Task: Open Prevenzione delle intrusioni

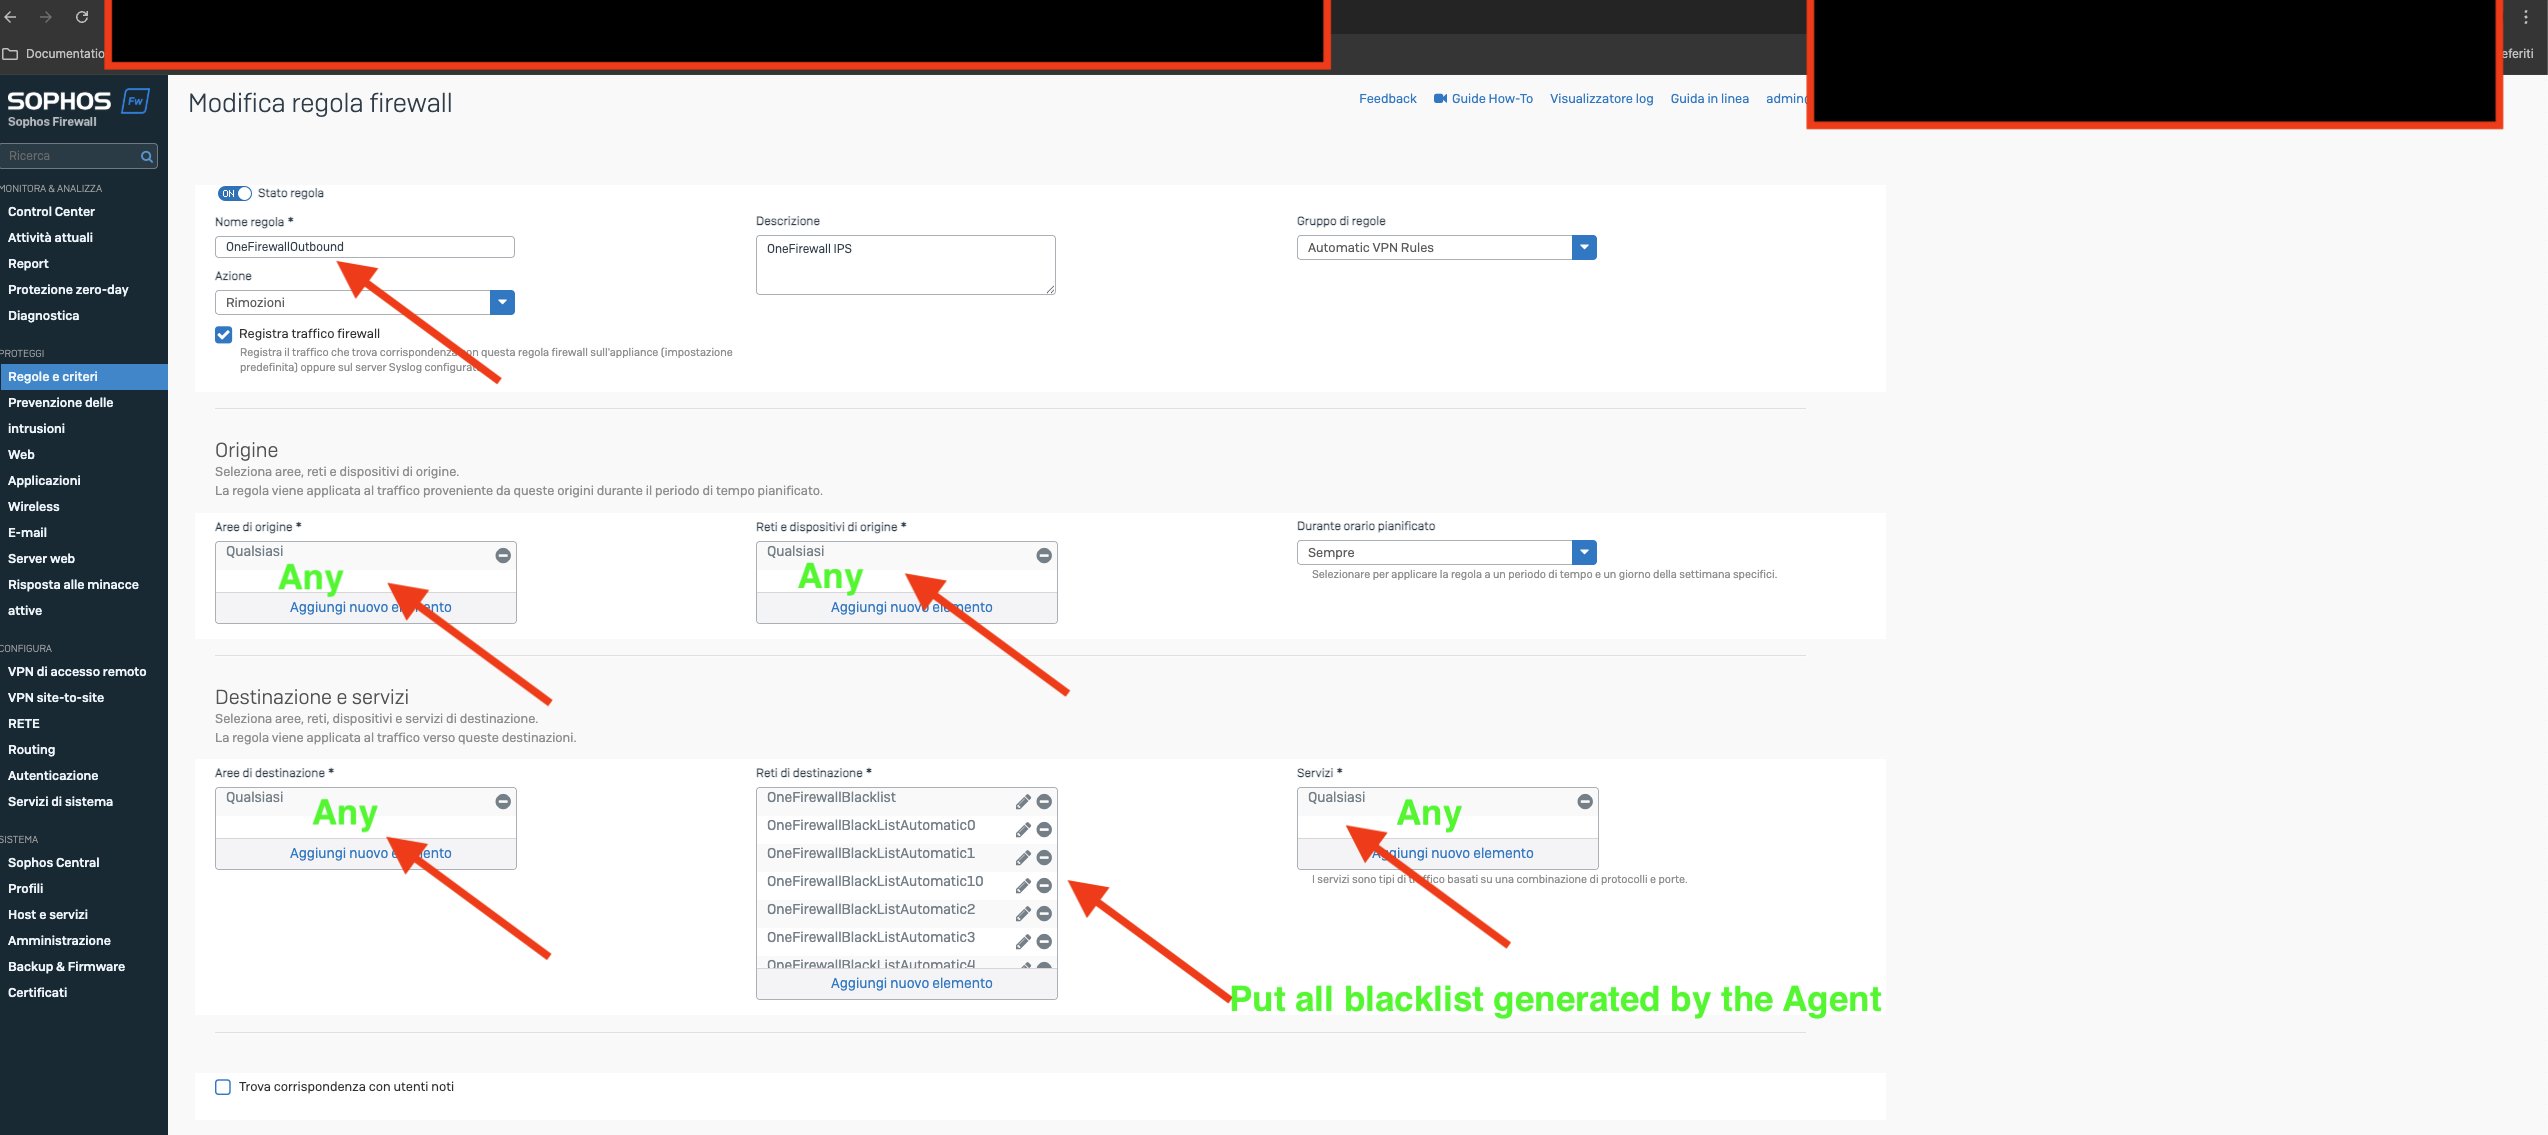Action: (x=60, y=416)
